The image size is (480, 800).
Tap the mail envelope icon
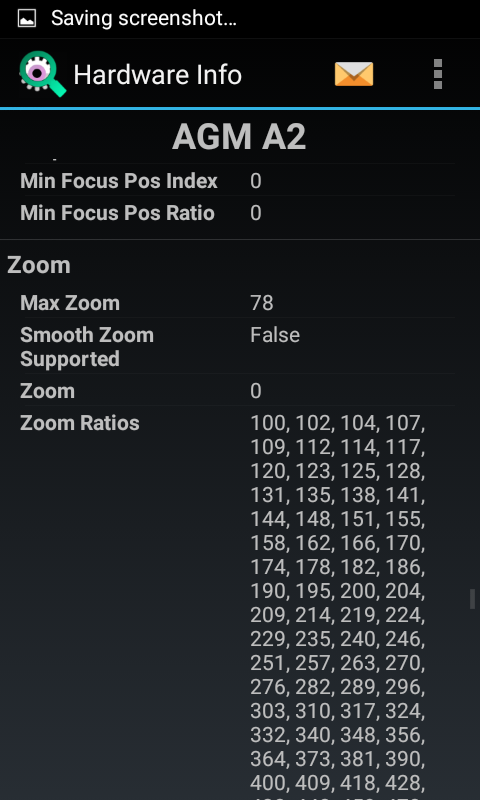pyautogui.click(x=353, y=74)
